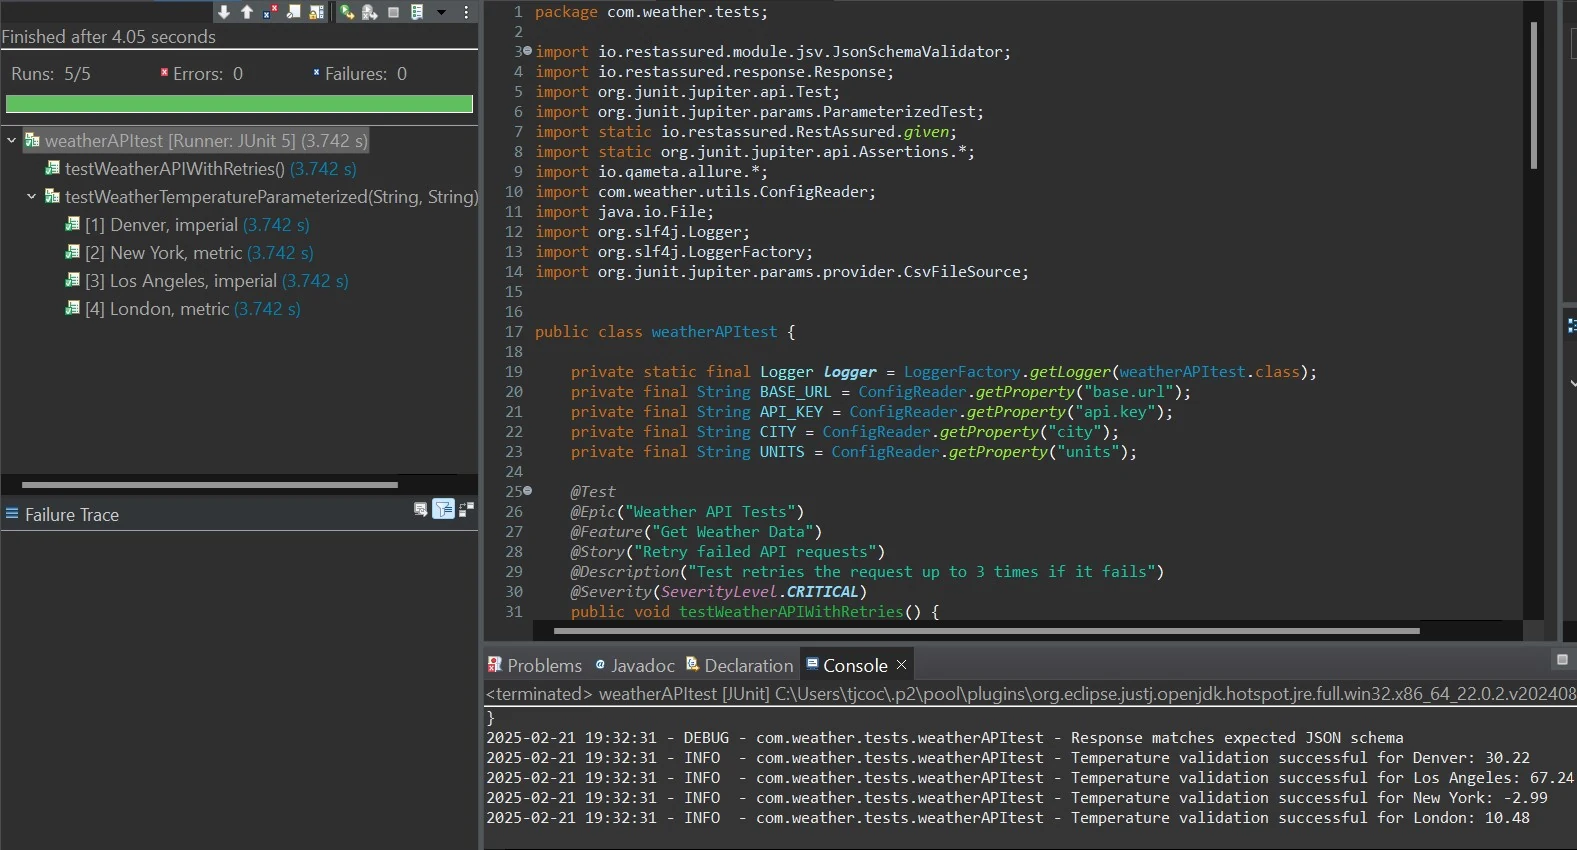1577x850 pixels.
Task: Toggle Show Failures Only button
Action: tap(270, 12)
